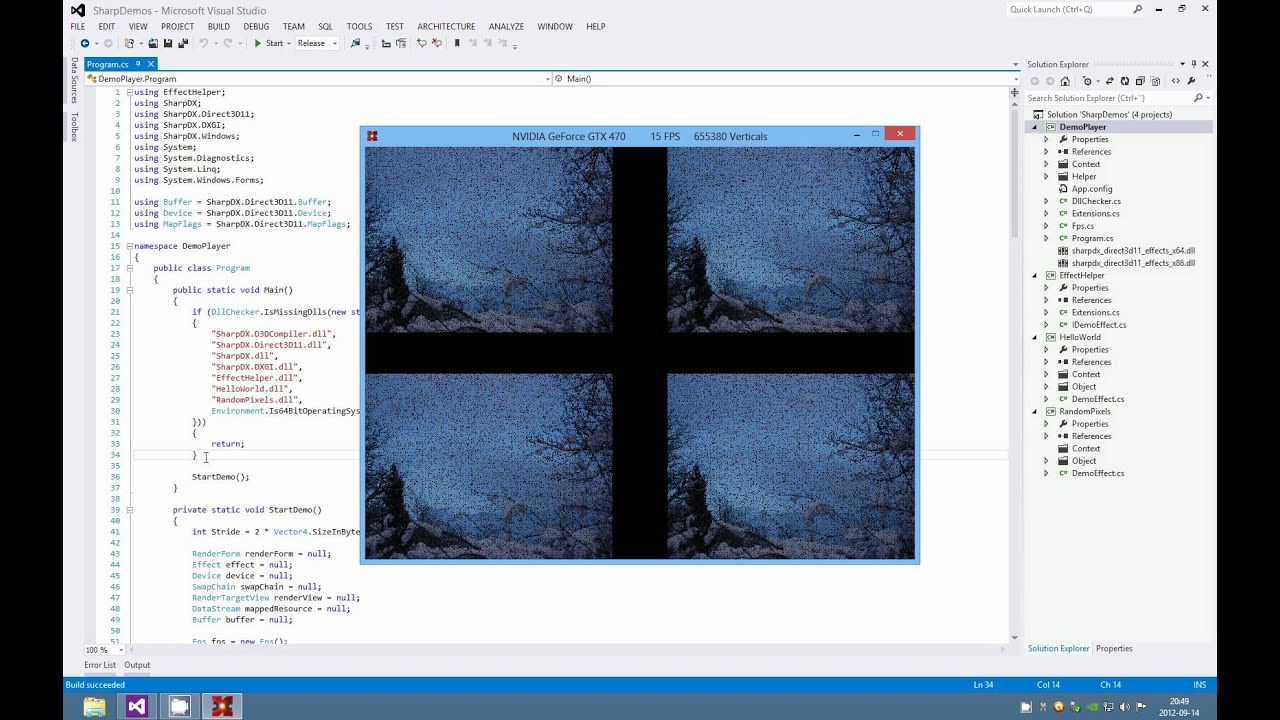Pin the Program.cs tab
This screenshot has width=1280, height=720.
[x=137, y=64]
